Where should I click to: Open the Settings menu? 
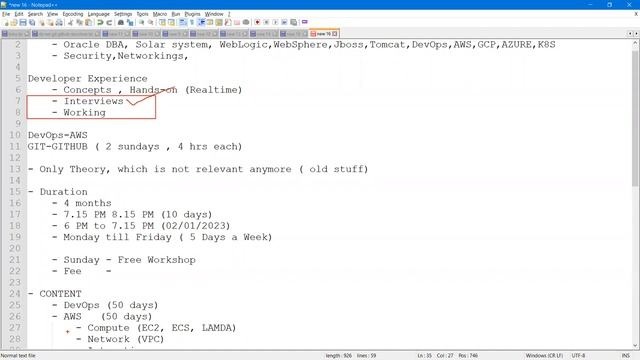(x=123, y=14)
